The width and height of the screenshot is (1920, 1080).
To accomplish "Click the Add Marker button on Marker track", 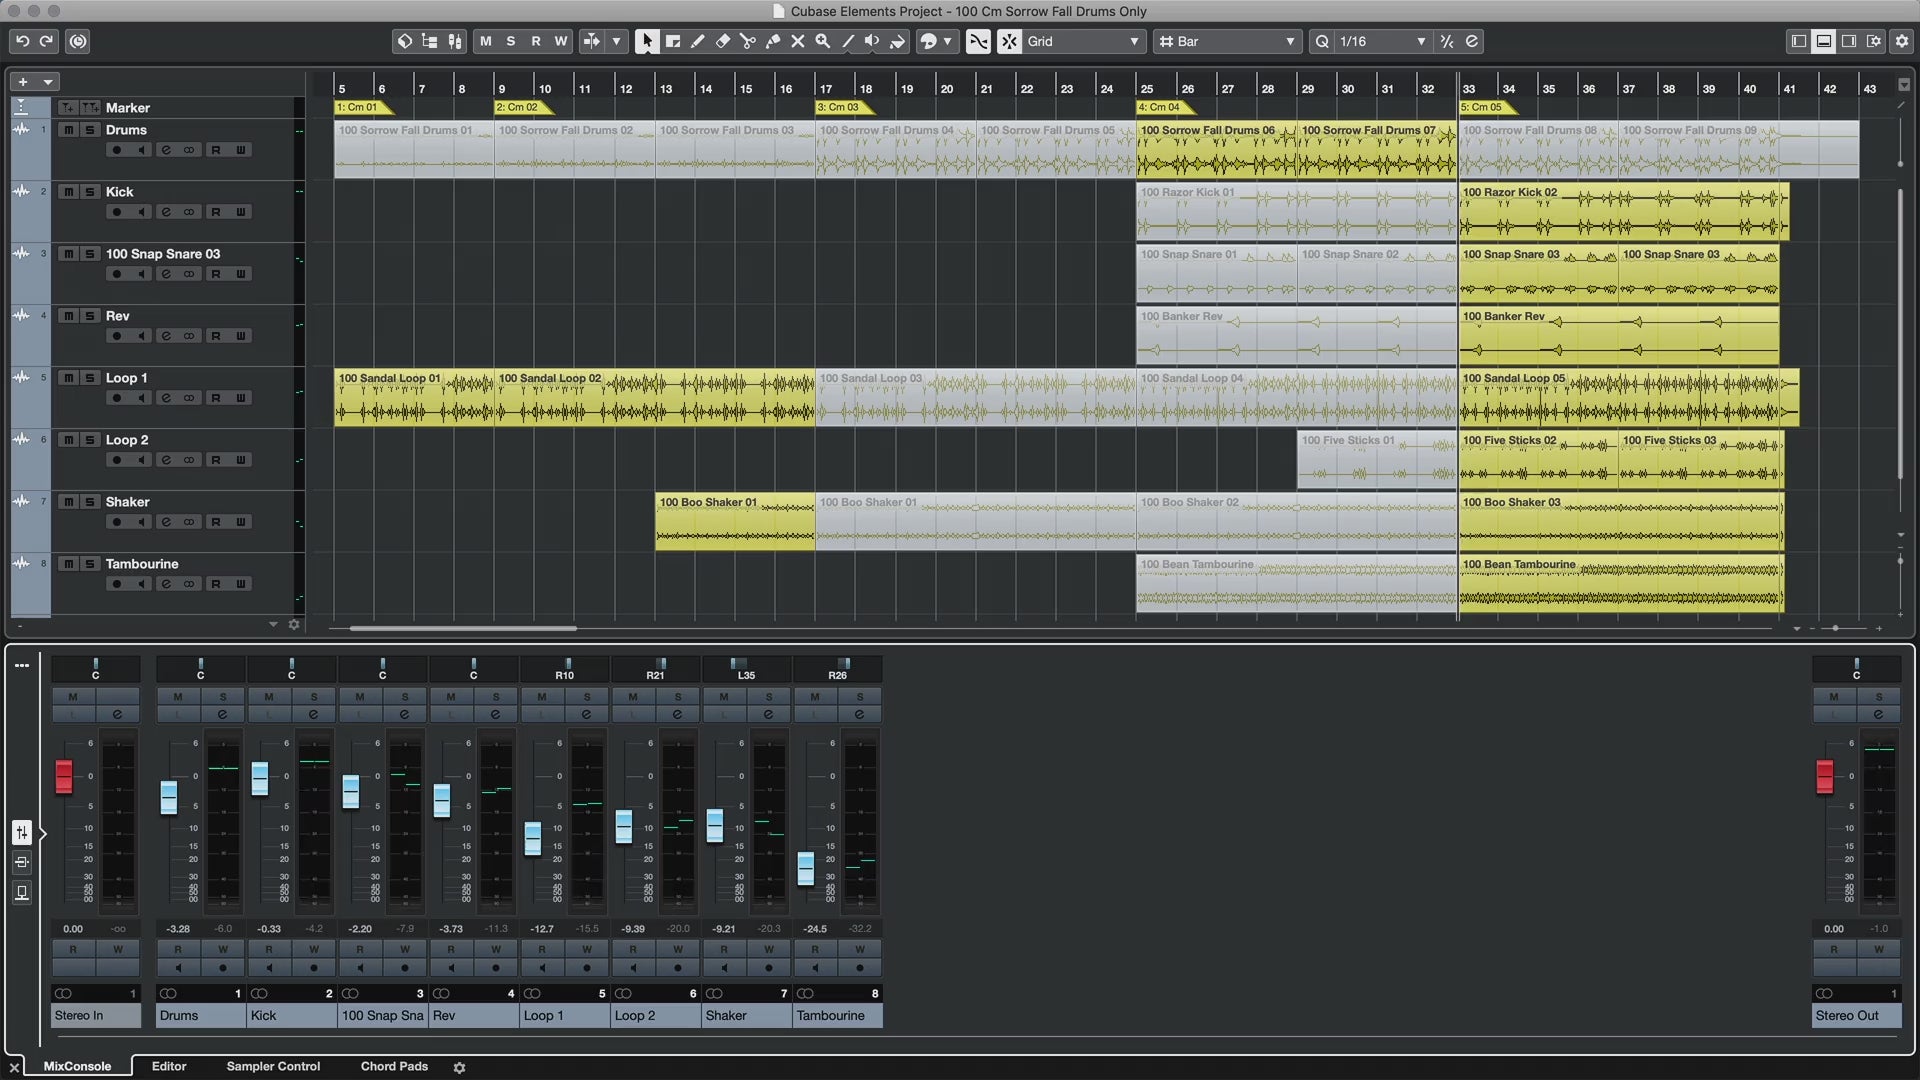I will [x=67, y=107].
